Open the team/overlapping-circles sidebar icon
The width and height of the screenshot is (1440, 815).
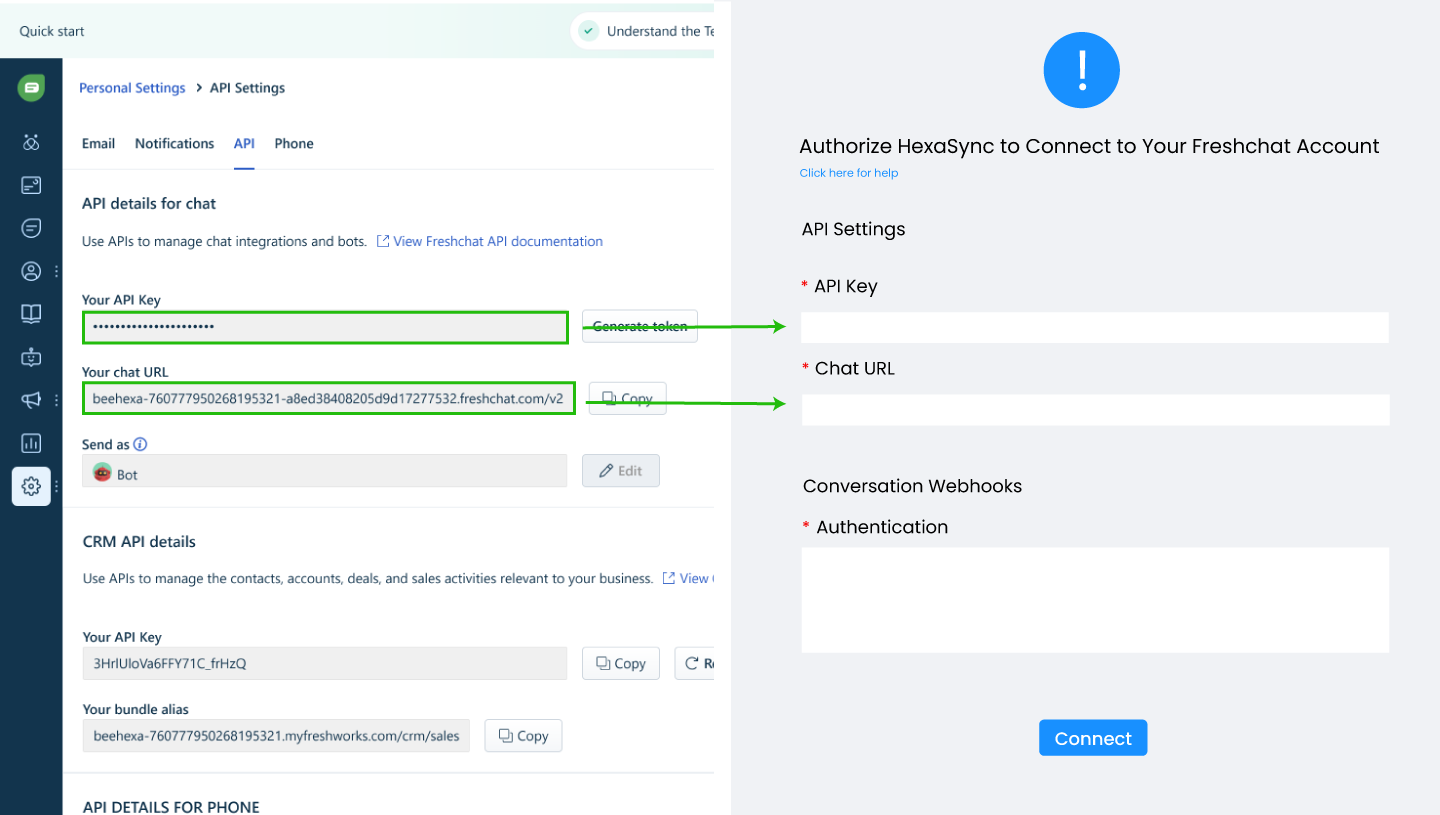pyautogui.click(x=31, y=143)
